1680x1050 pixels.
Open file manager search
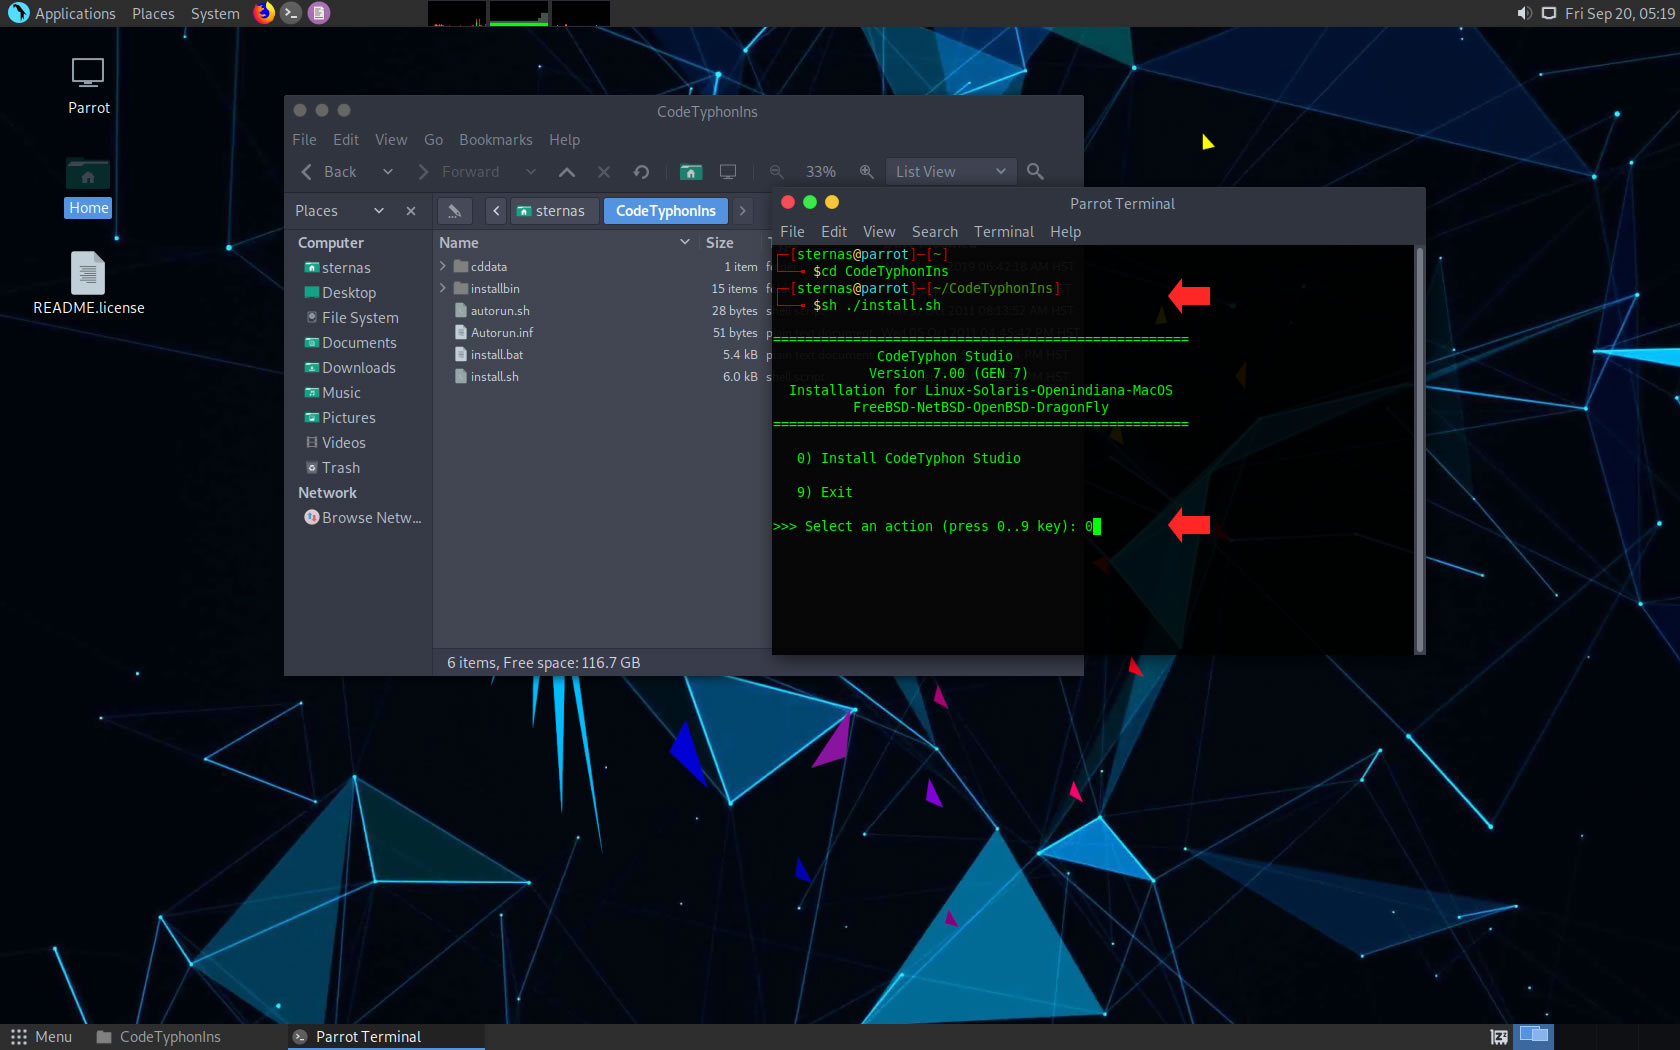(x=1035, y=172)
